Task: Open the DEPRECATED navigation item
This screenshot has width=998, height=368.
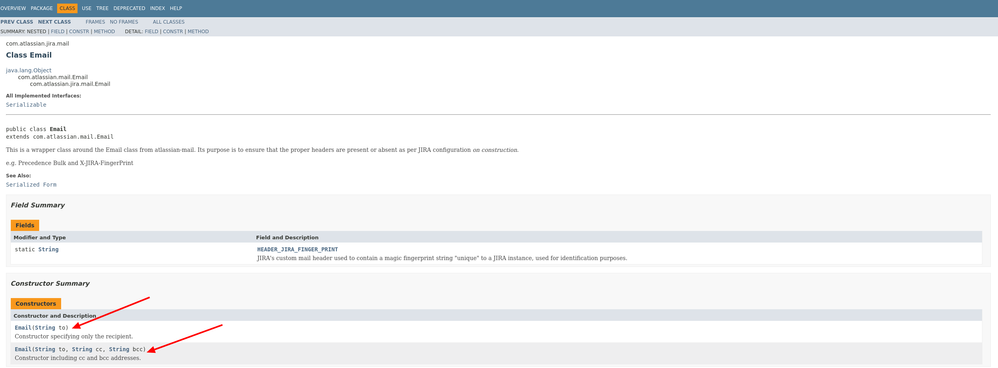Action: (129, 8)
